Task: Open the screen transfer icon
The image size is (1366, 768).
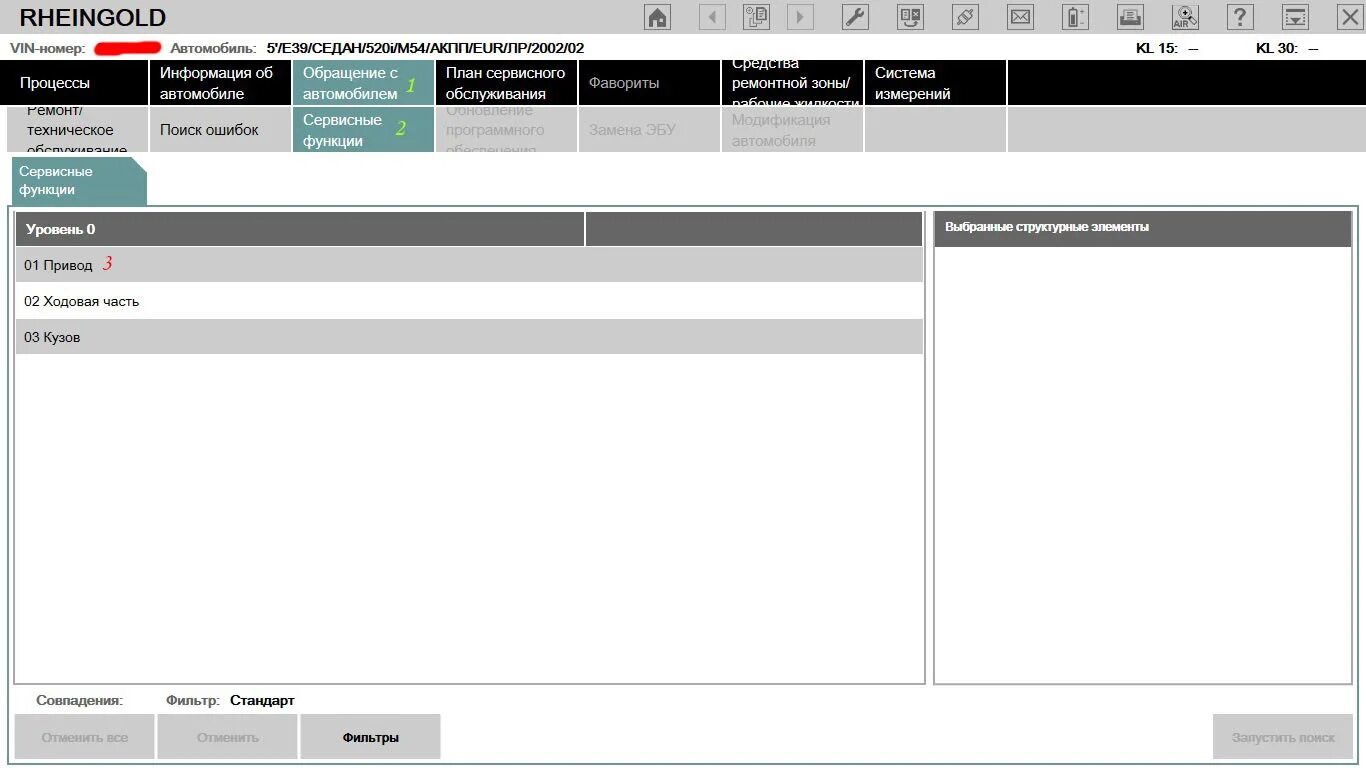Action: pyautogui.click(x=910, y=17)
